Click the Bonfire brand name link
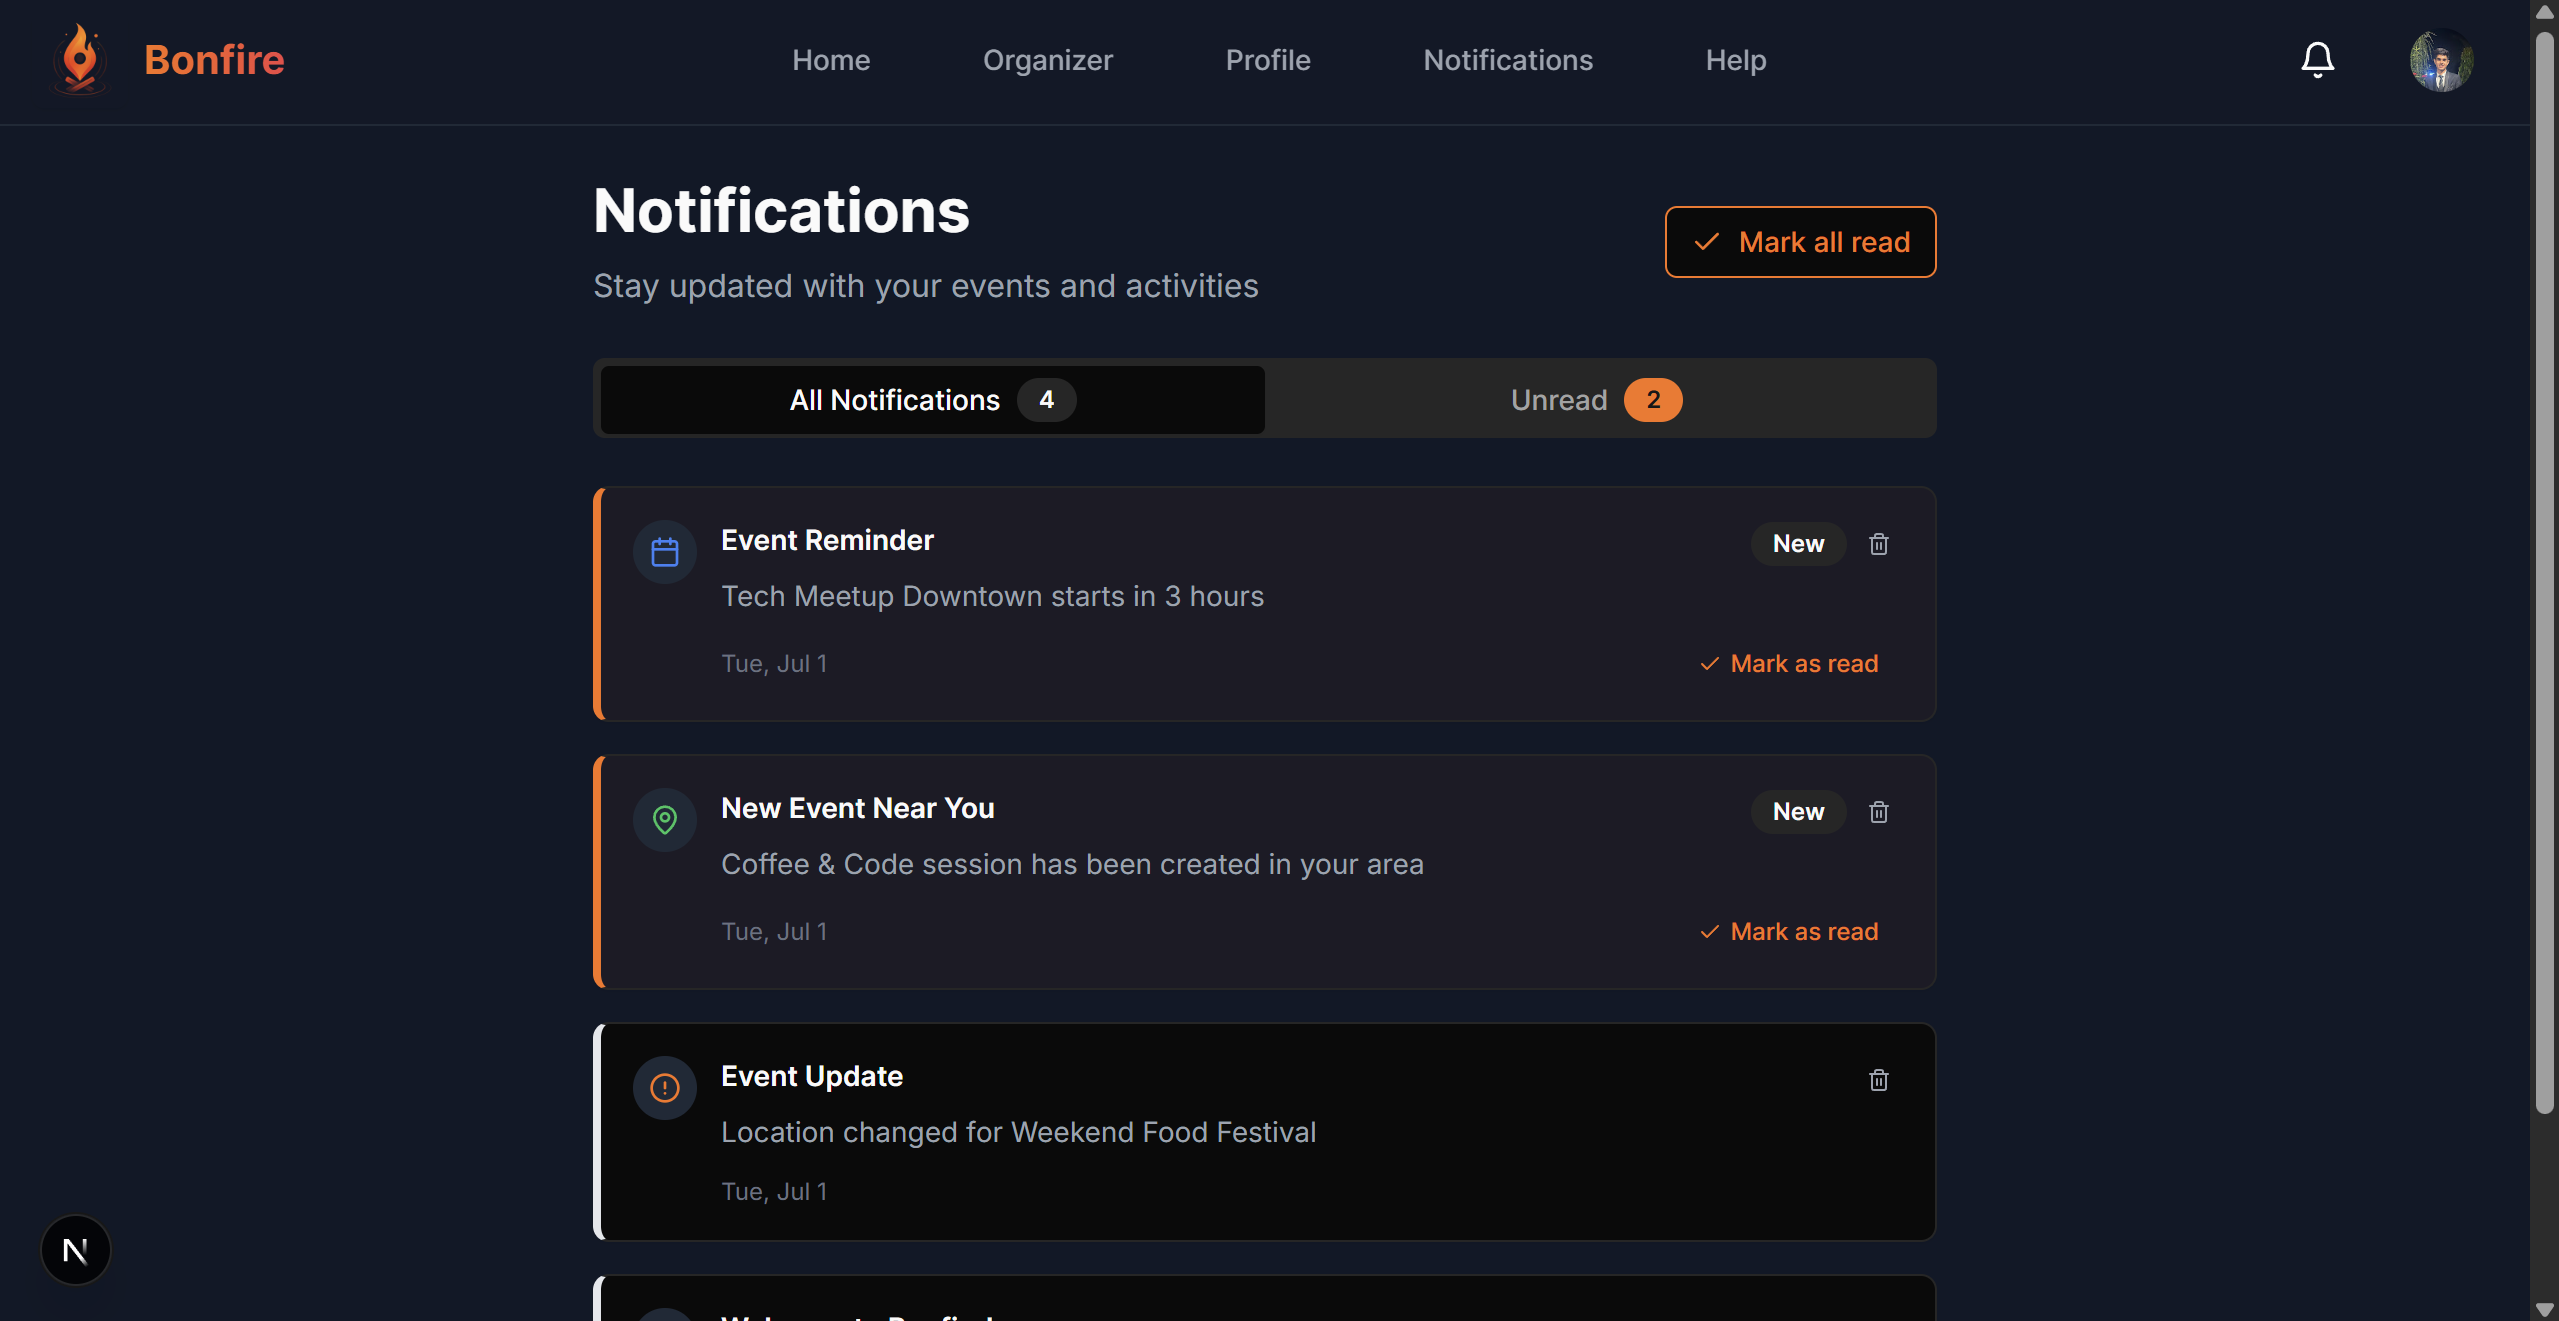2559x1321 pixels. (x=214, y=60)
